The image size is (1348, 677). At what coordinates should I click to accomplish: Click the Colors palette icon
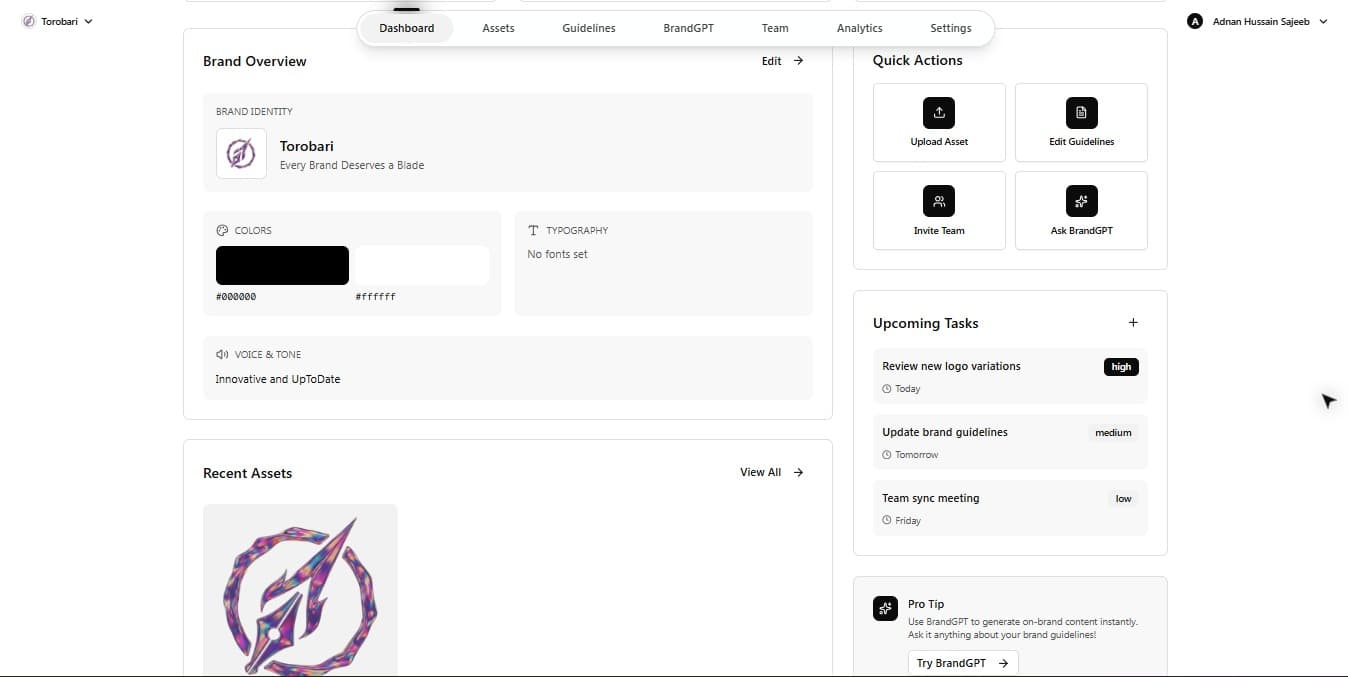coord(221,229)
